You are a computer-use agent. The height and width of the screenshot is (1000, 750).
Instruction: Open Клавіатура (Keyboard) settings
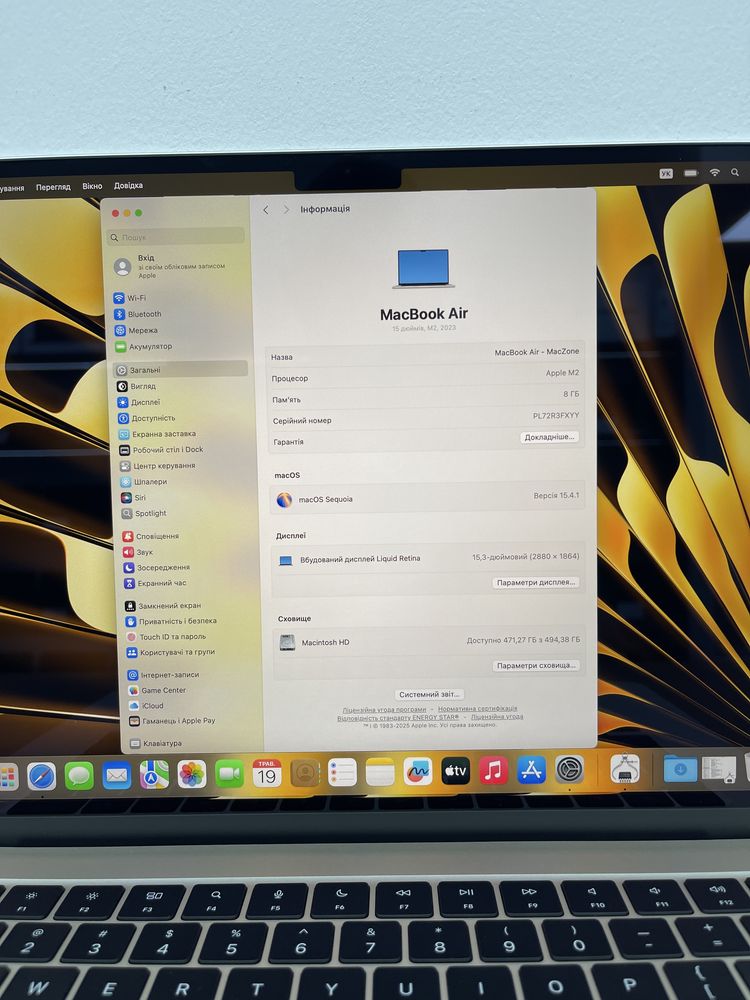(156, 743)
